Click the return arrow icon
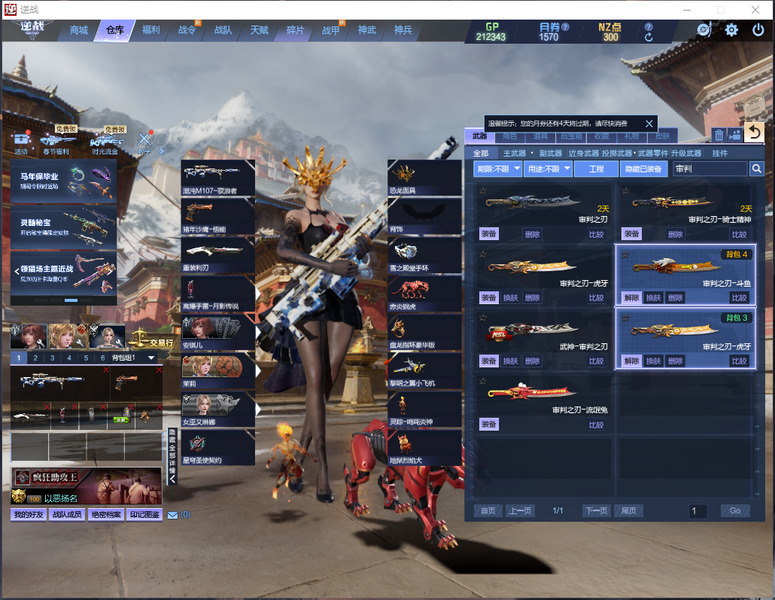The image size is (775, 600). click(754, 132)
